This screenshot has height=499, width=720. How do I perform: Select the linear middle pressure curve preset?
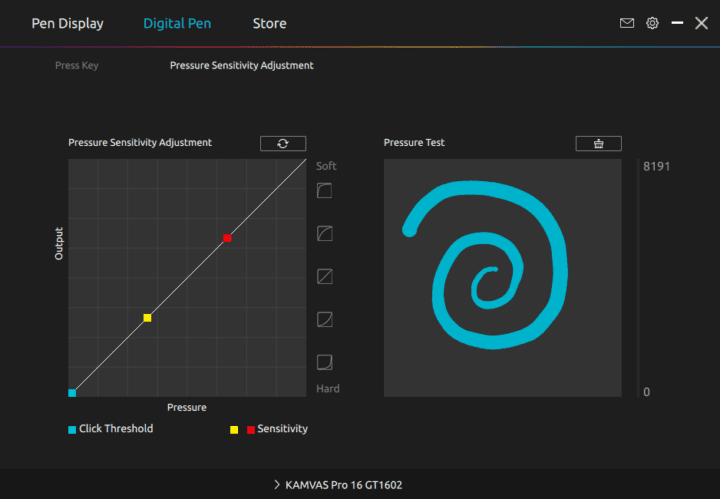(x=324, y=276)
